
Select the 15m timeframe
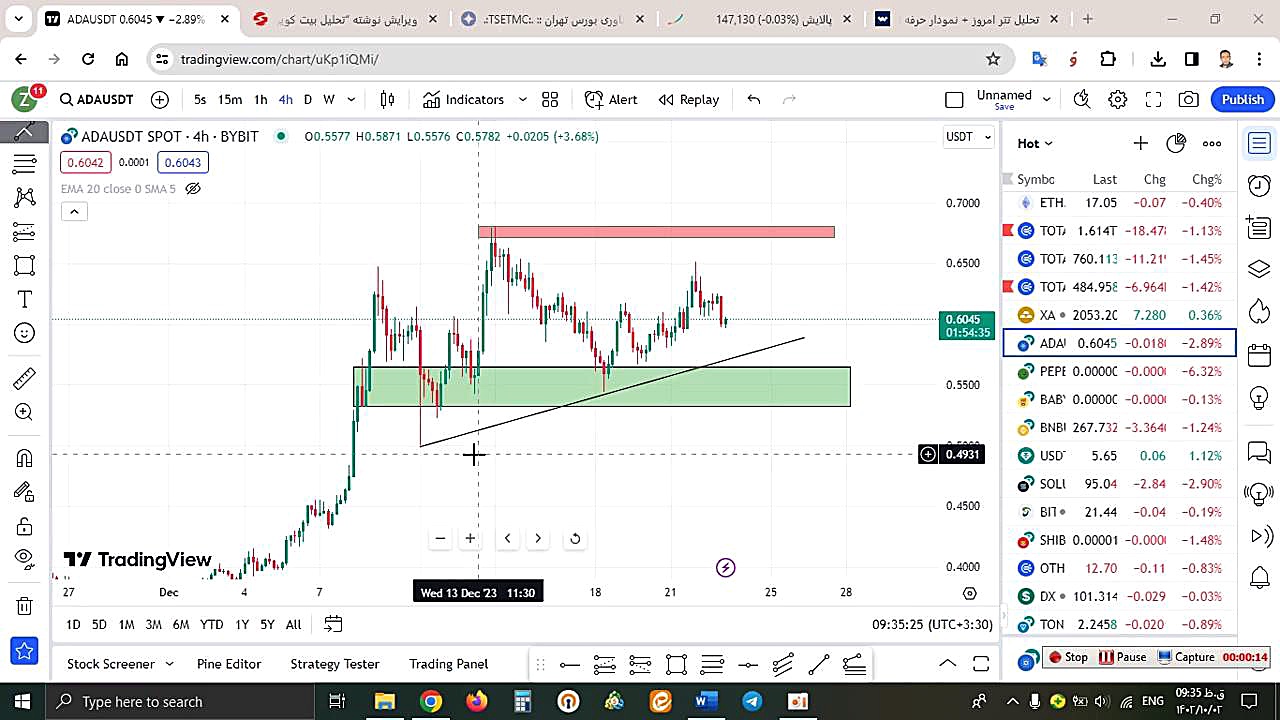(x=230, y=99)
